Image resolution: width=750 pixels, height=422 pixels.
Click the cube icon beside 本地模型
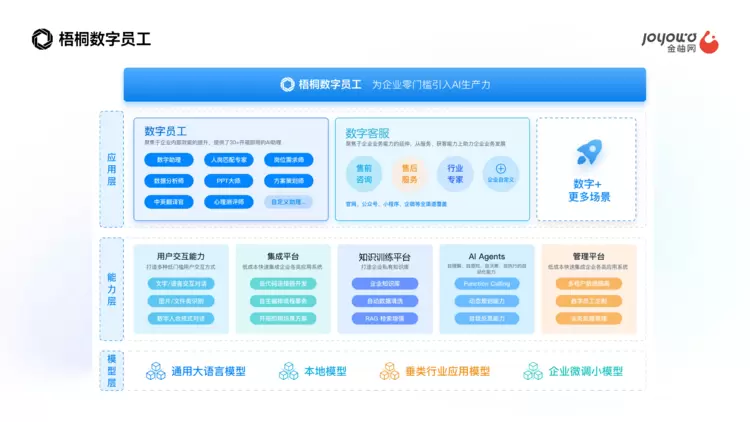[289, 371]
